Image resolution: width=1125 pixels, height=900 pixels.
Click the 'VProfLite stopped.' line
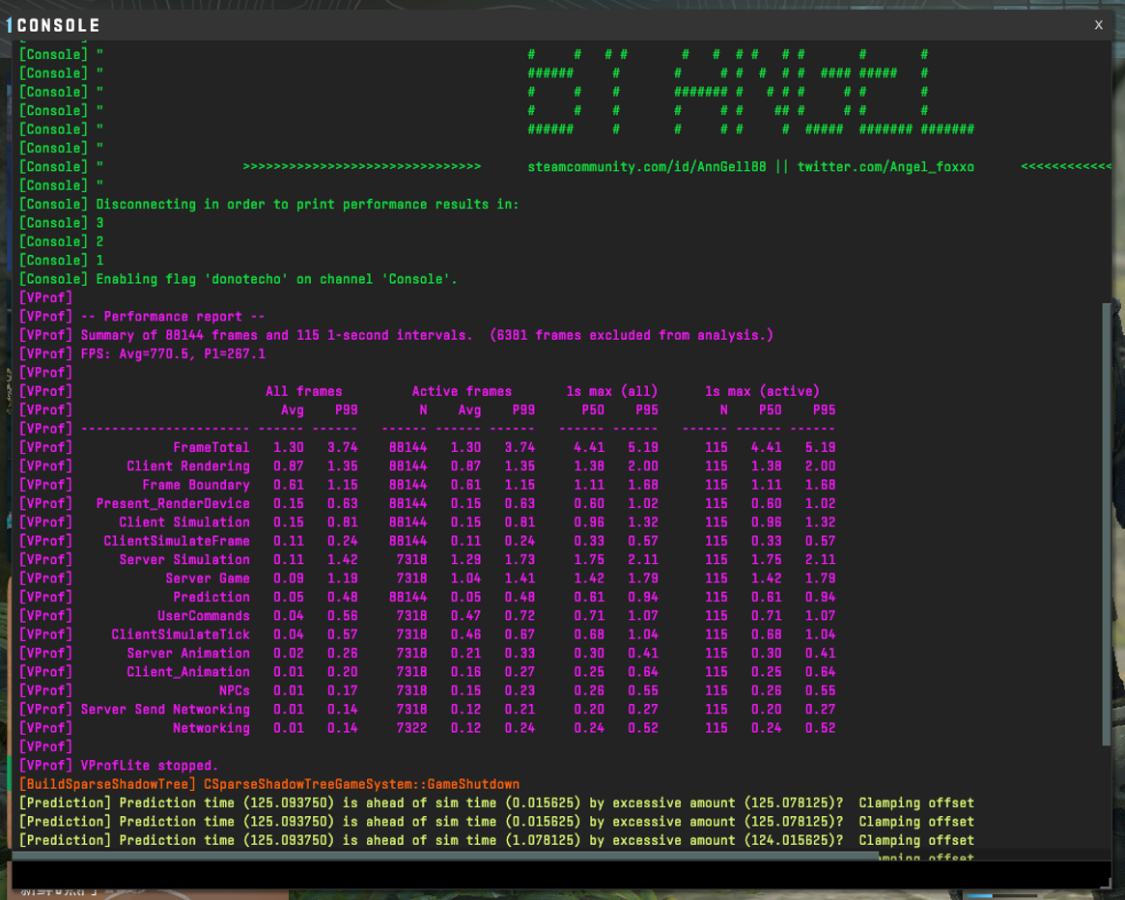118,765
